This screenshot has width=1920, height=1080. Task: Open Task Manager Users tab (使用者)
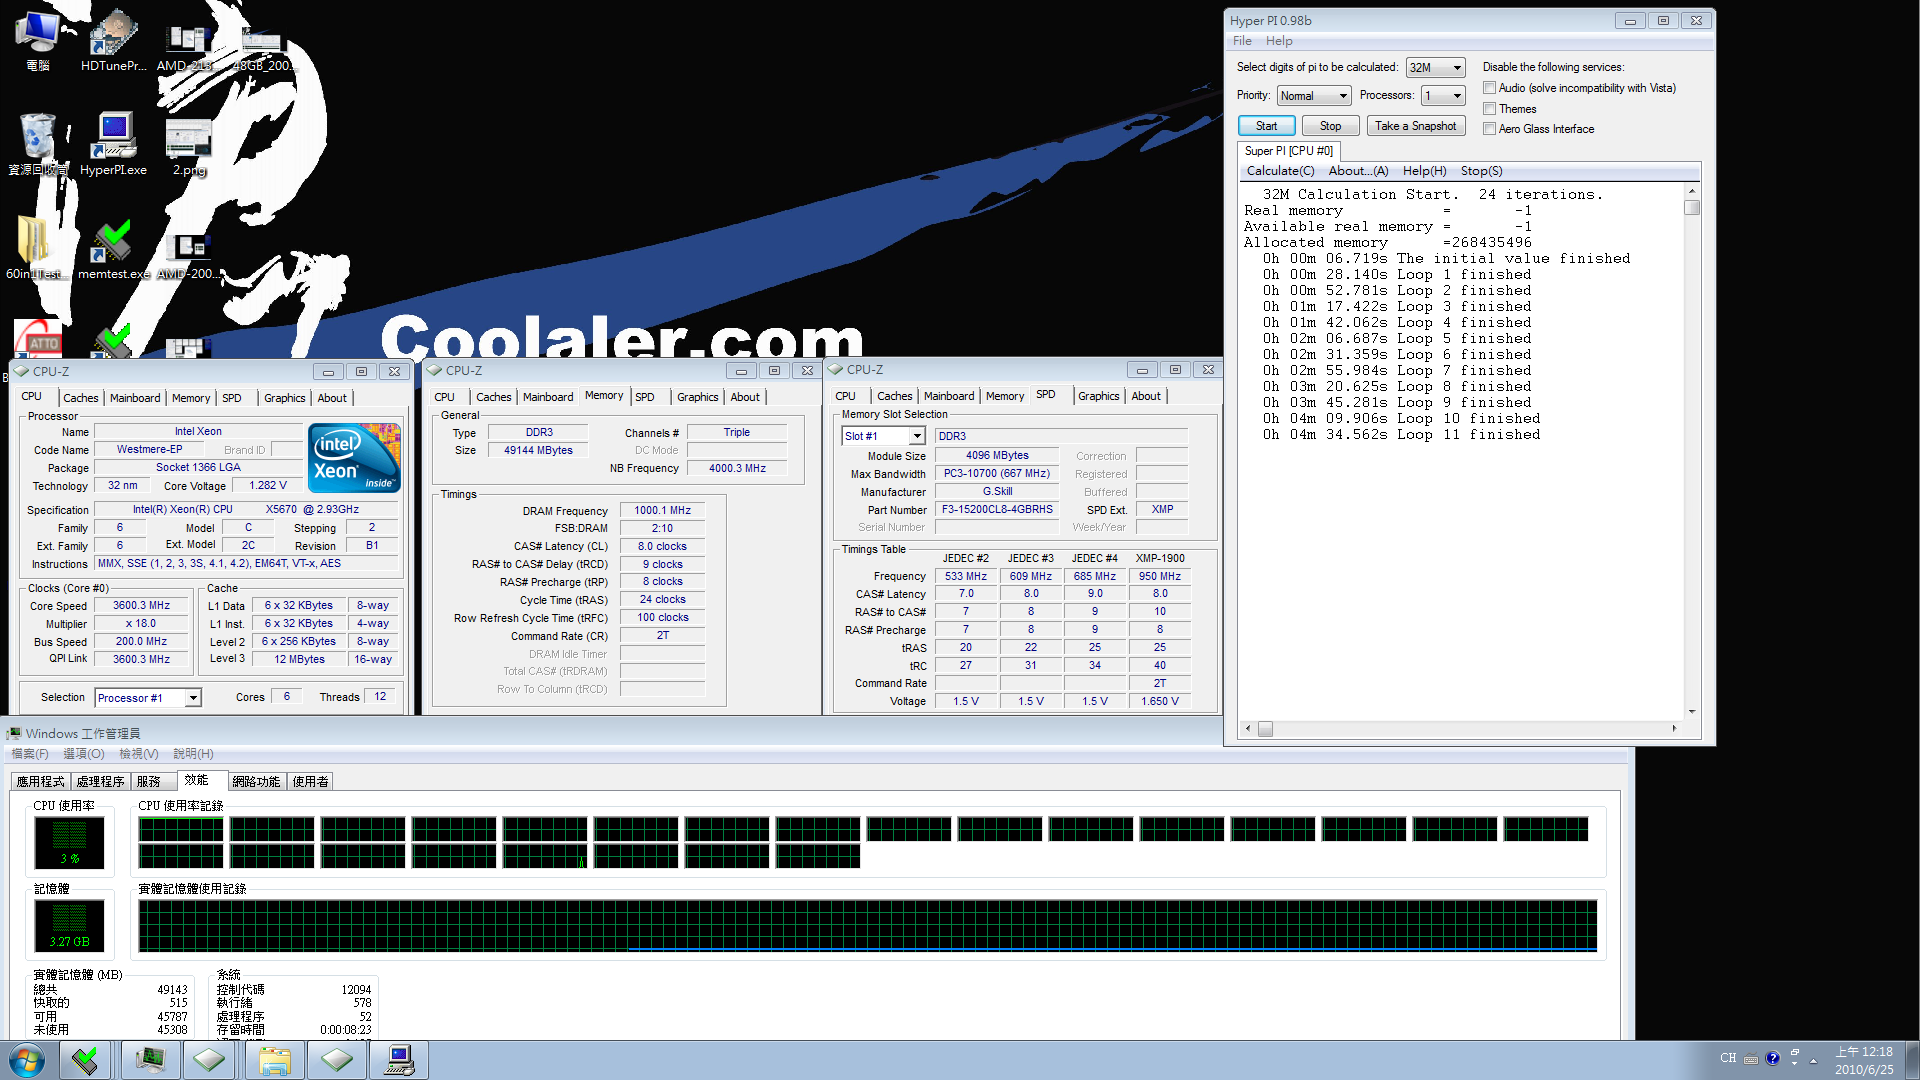click(310, 782)
